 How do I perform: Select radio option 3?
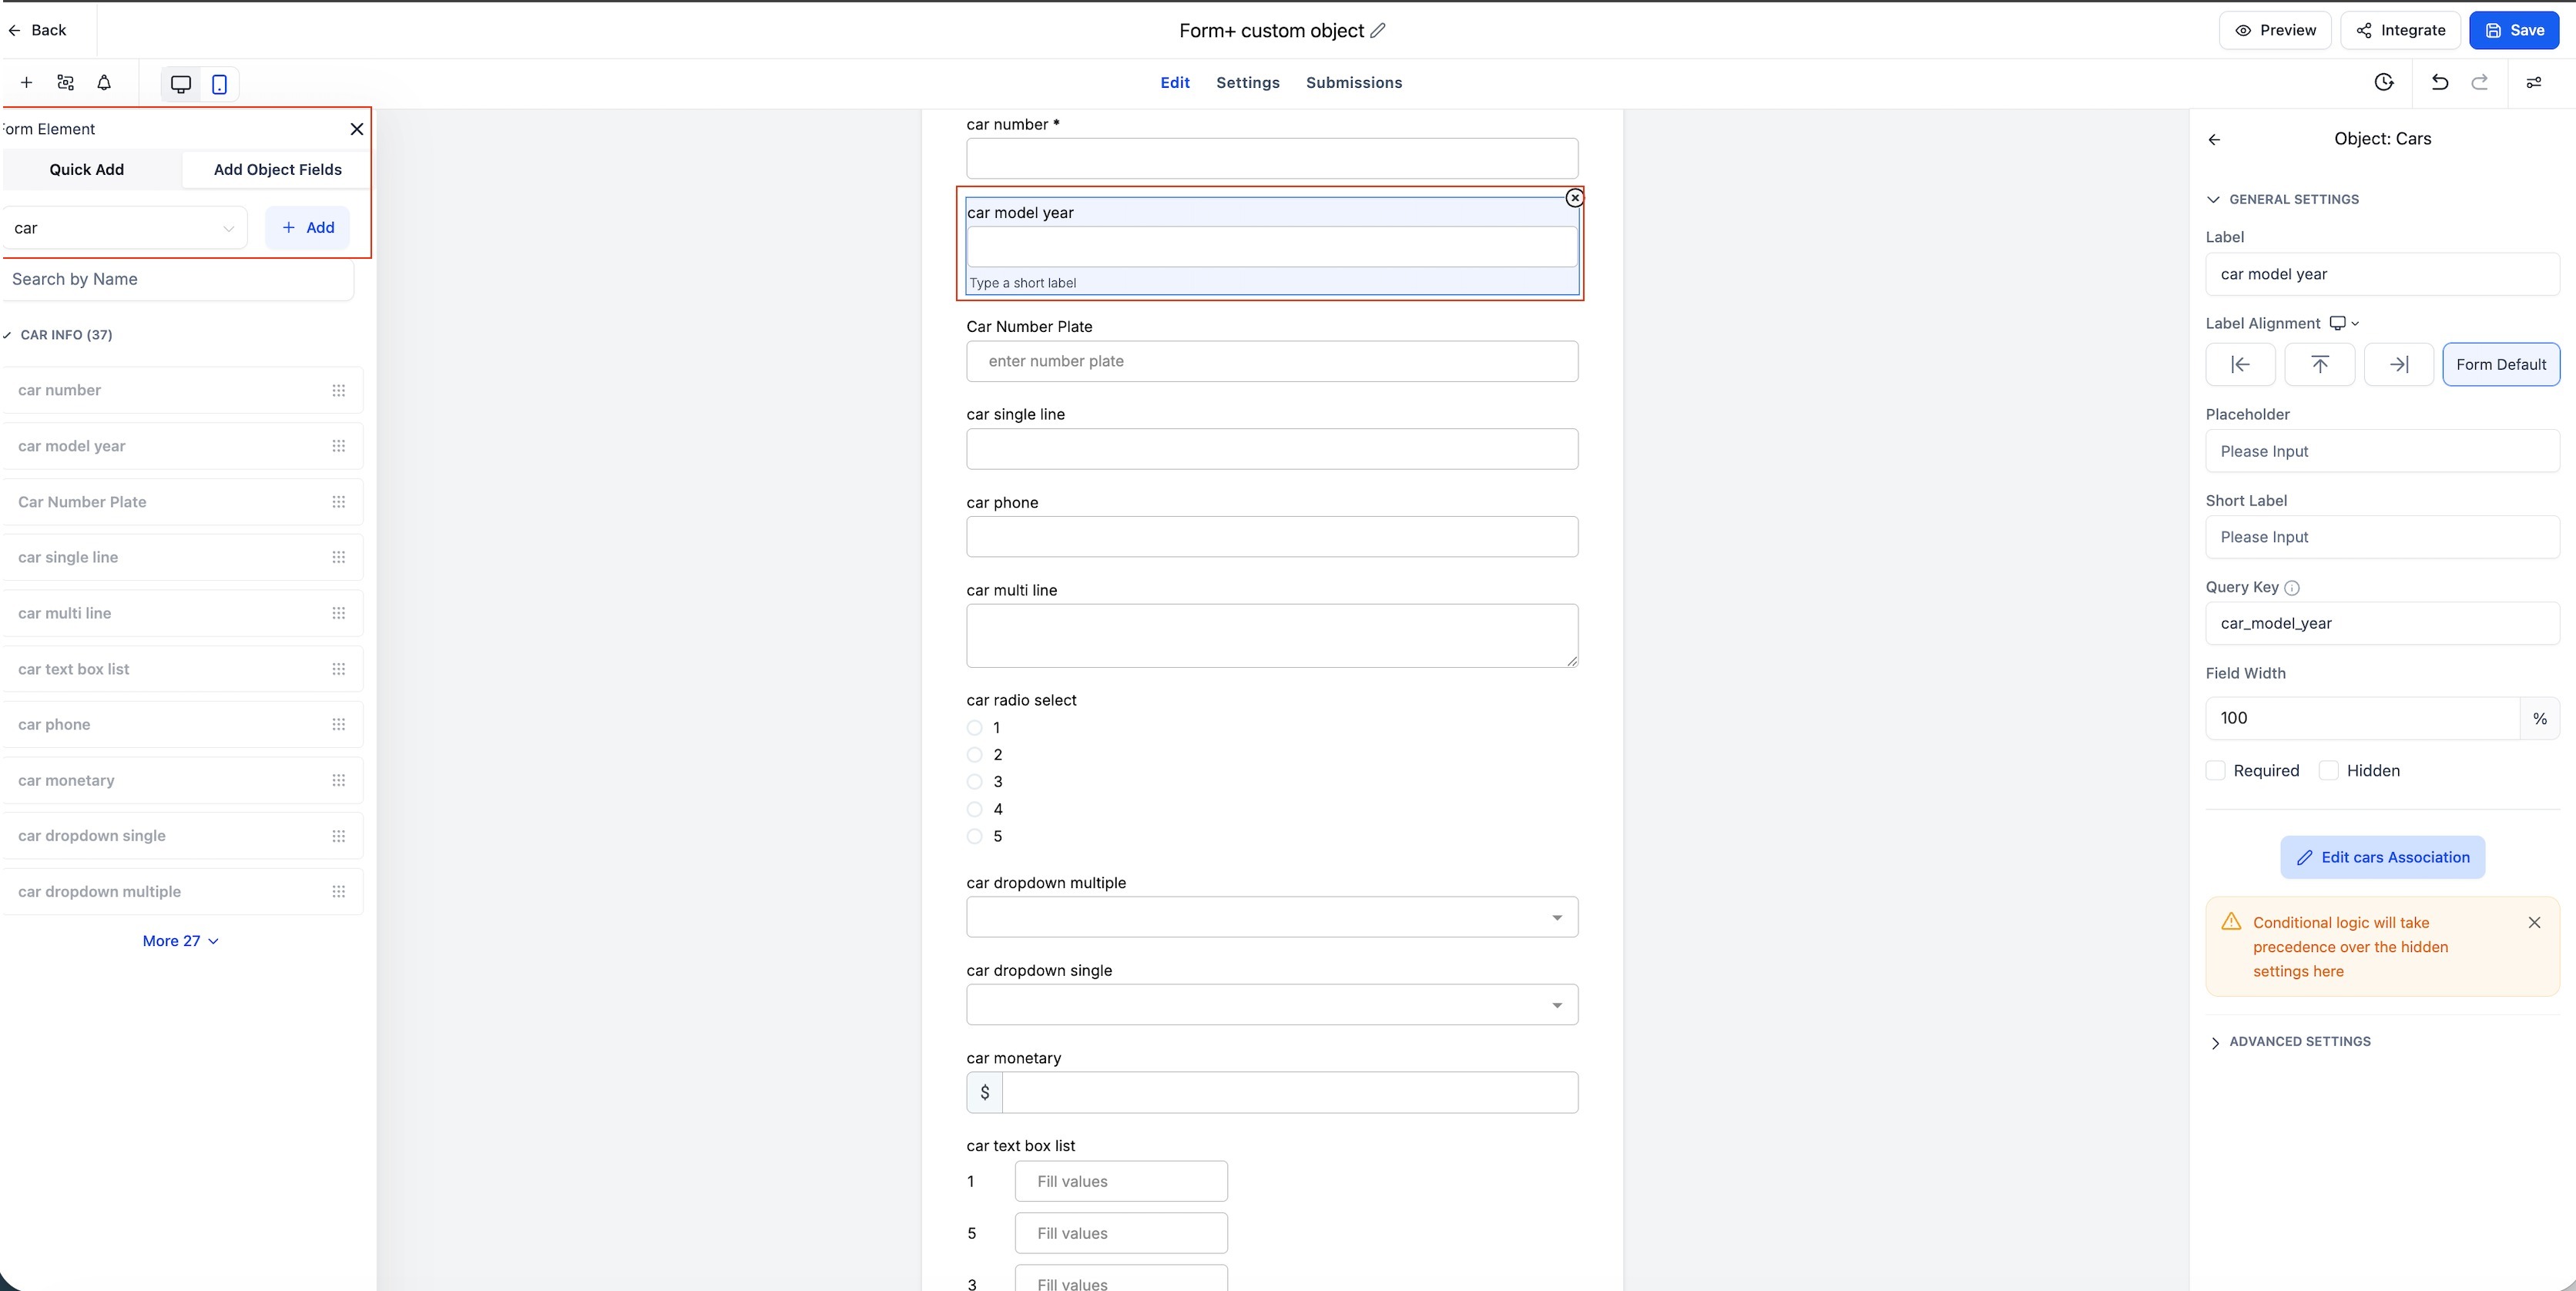(x=975, y=782)
